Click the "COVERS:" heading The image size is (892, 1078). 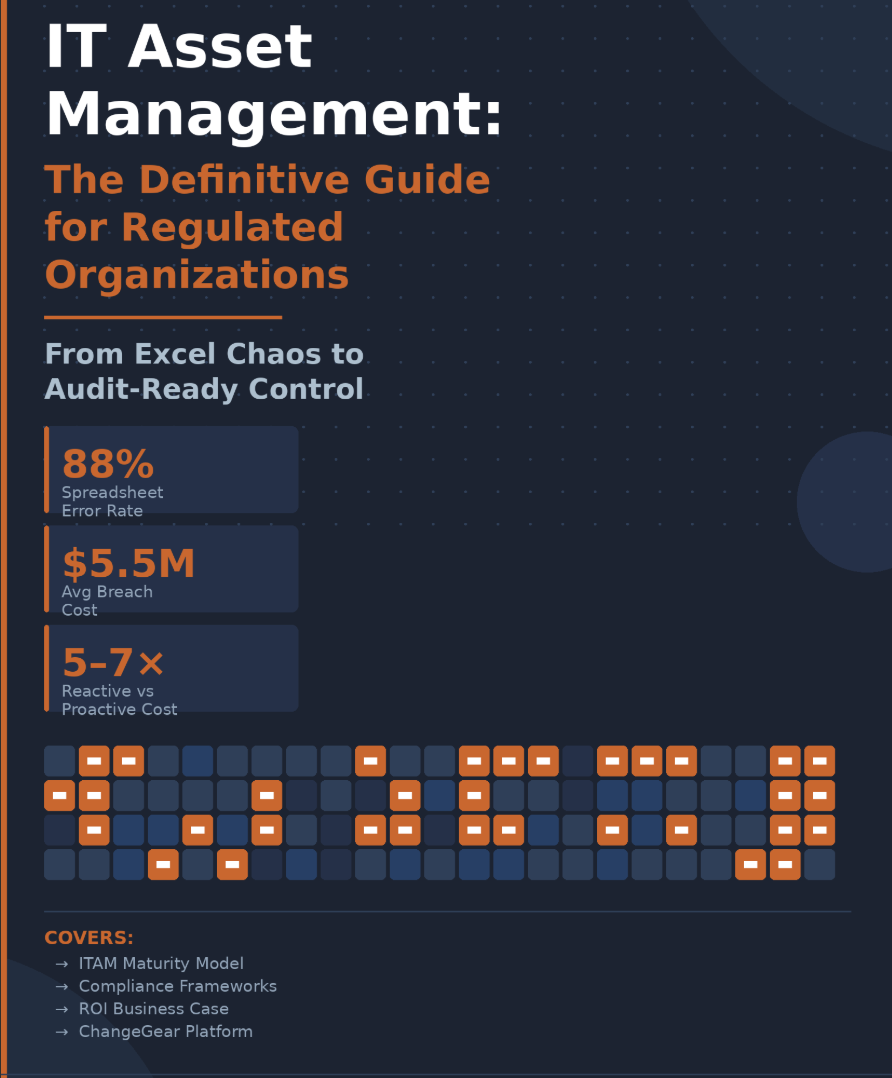pyautogui.click(x=89, y=938)
